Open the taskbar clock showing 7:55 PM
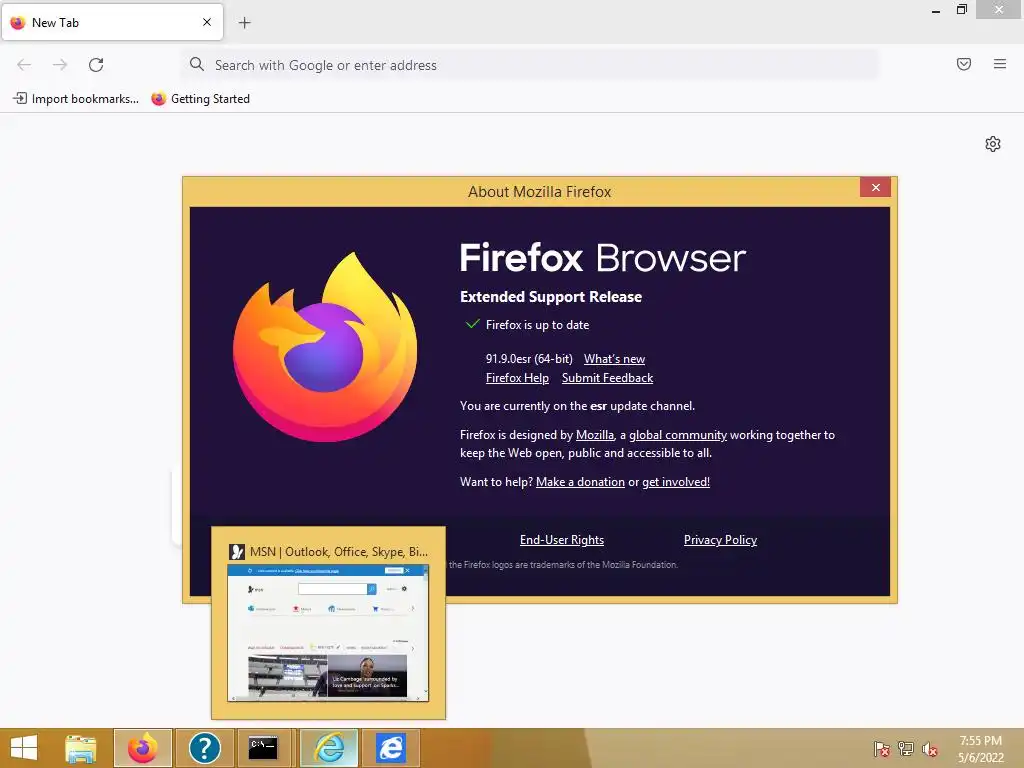The image size is (1024, 768). (980, 749)
